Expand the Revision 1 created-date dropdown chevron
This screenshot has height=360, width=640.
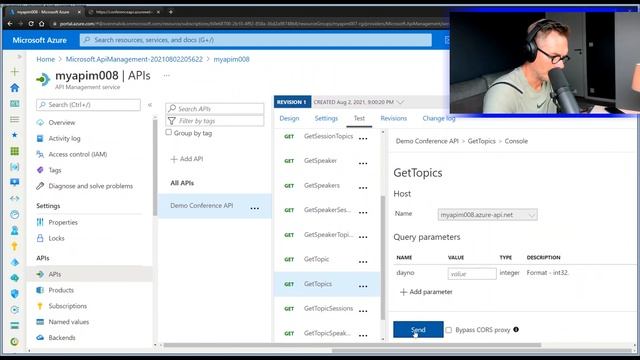[x=400, y=102]
